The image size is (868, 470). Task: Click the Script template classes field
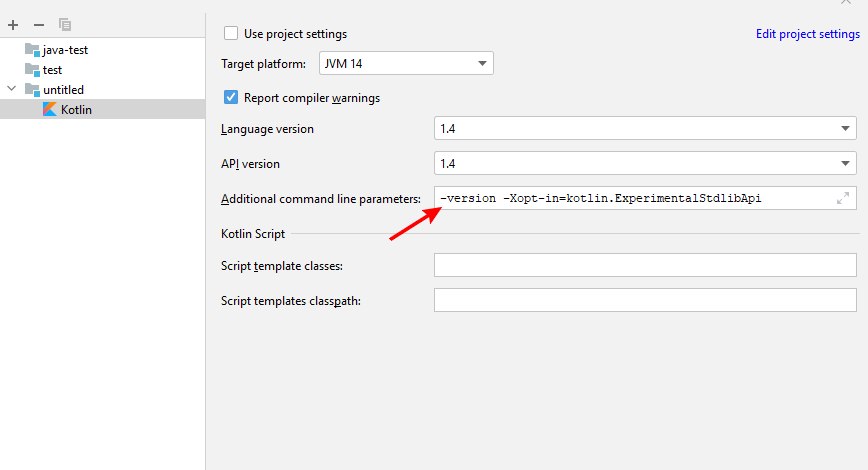[x=645, y=265]
